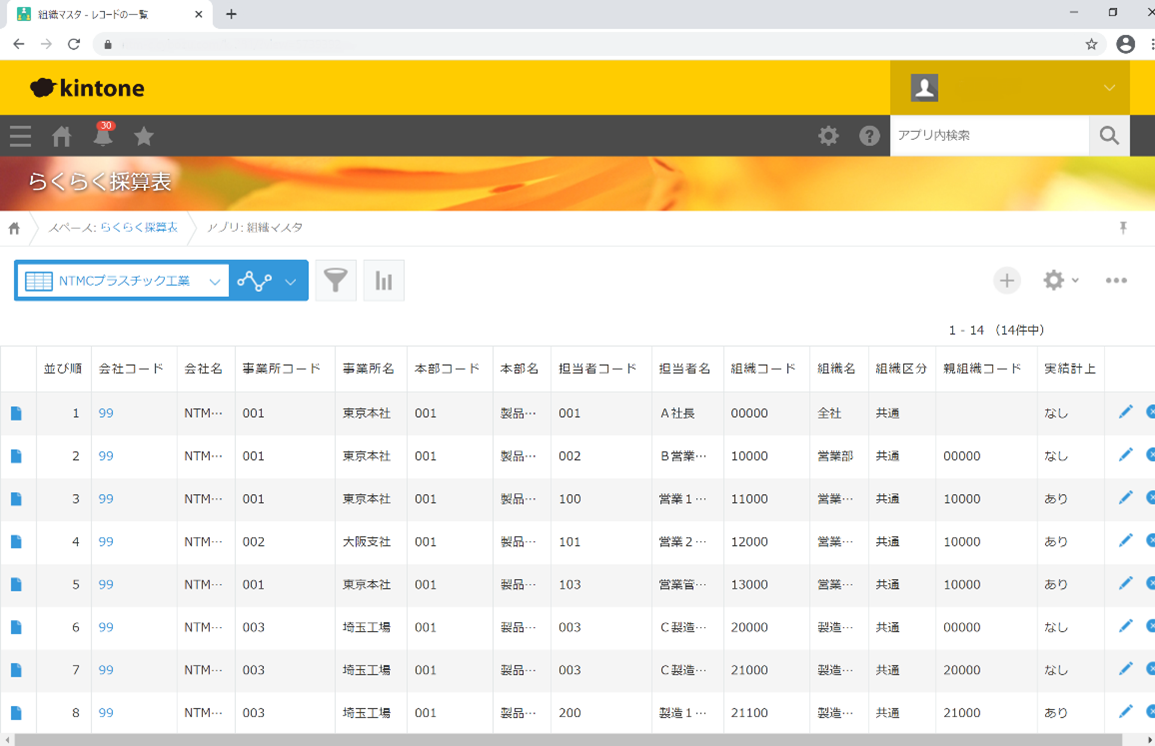Edit row 5 with pencil icon
Screen dimensions: 1155x746
click(1126, 583)
